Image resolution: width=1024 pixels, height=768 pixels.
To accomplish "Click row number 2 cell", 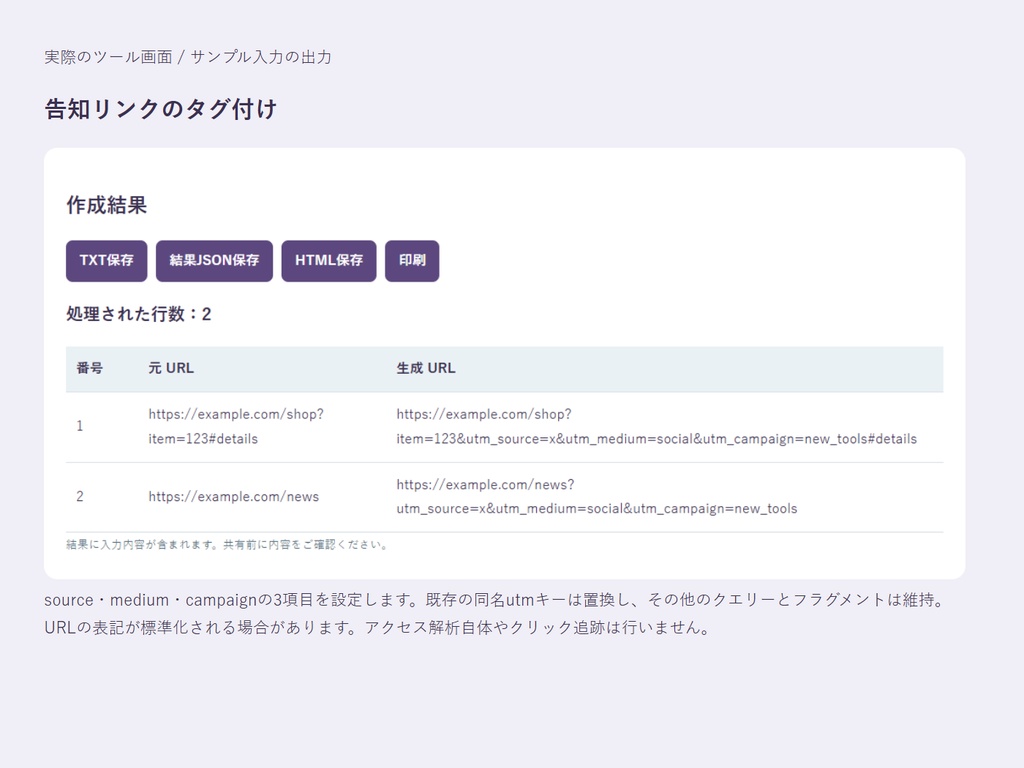I will coord(80,497).
